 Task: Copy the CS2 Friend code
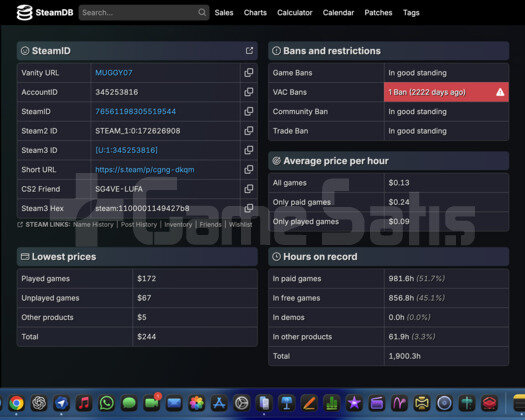(x=248, y=189)
